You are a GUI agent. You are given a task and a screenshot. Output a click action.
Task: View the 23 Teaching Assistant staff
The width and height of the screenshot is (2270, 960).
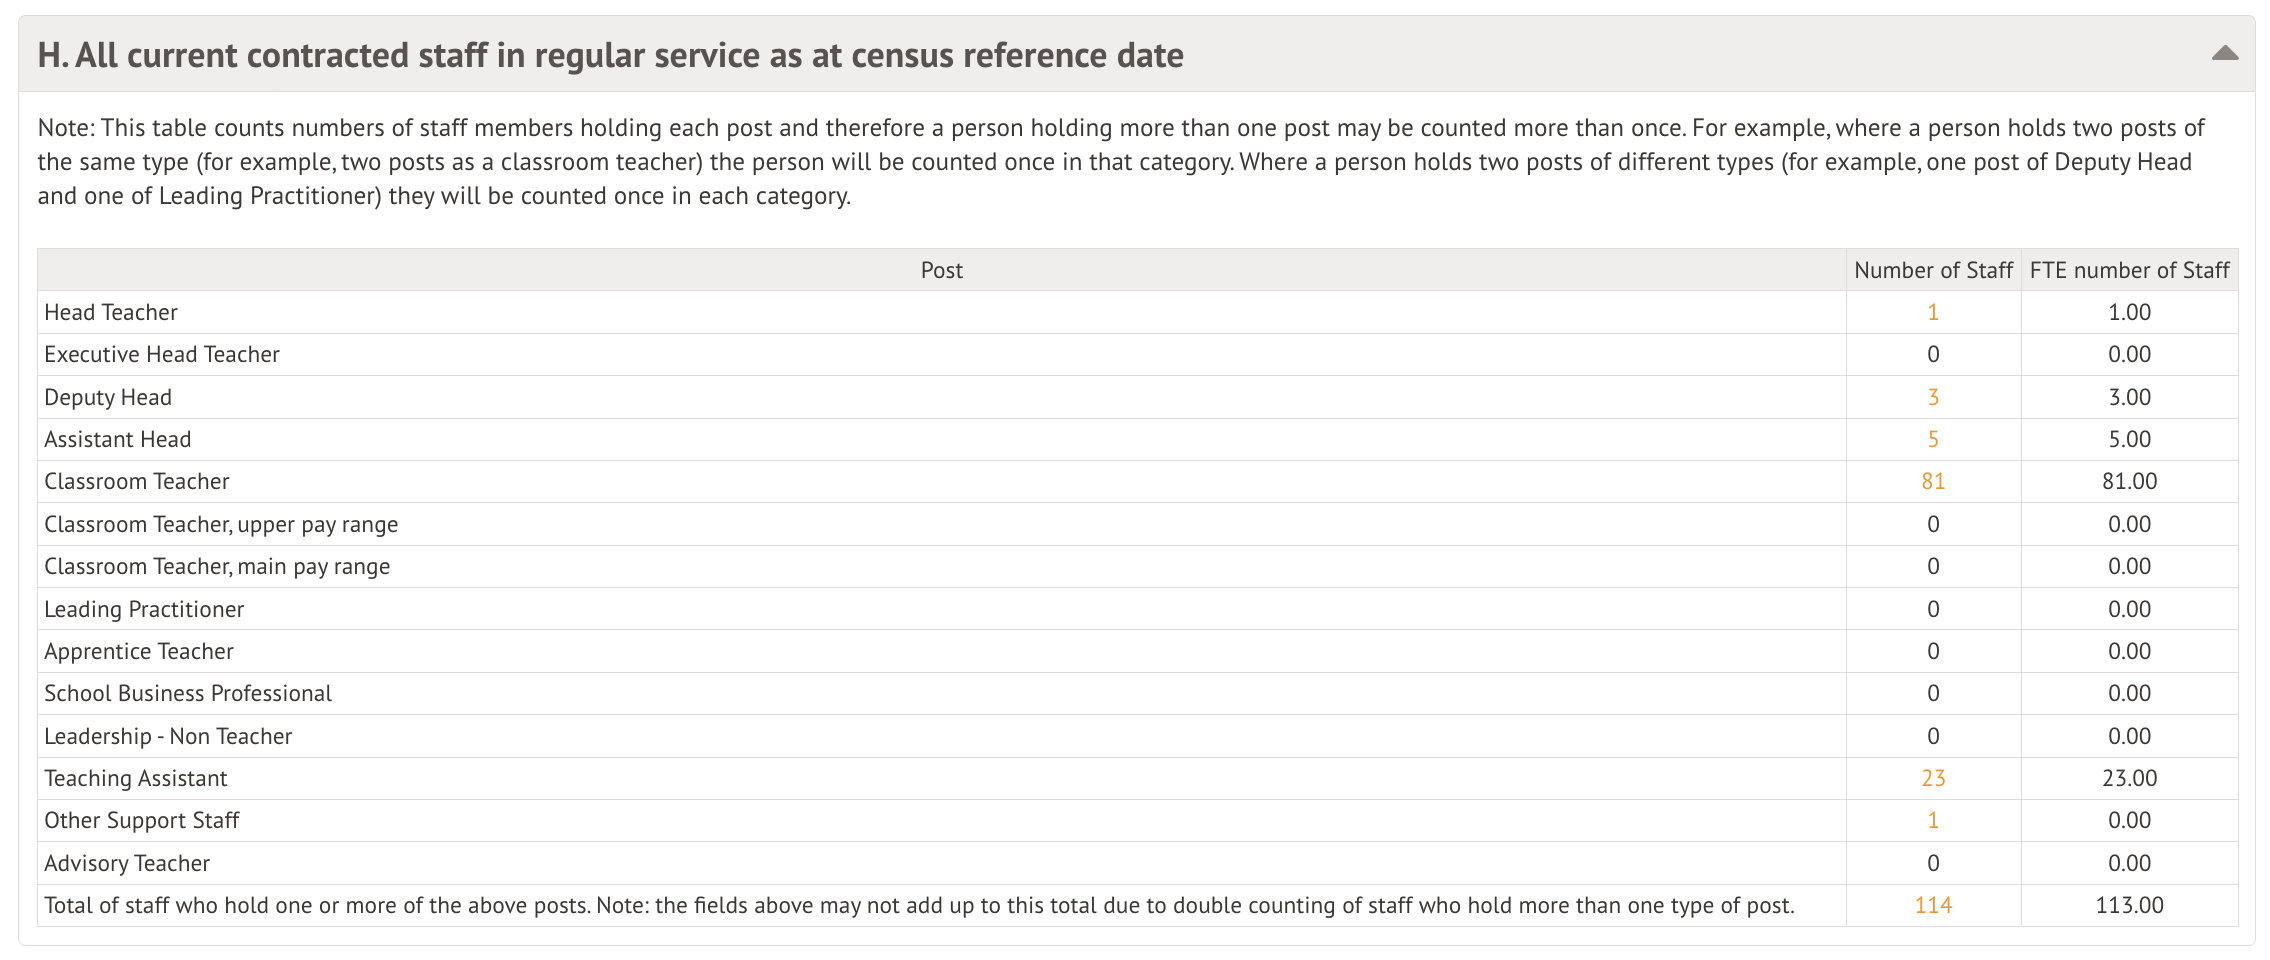pyautogui.click(x=1933, y=778)
